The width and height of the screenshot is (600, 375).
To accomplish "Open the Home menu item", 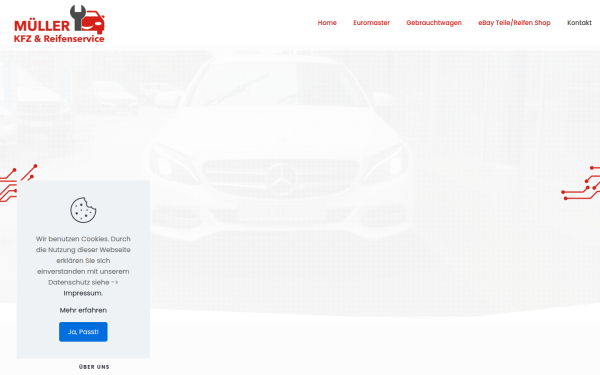I will click(327, 23).
